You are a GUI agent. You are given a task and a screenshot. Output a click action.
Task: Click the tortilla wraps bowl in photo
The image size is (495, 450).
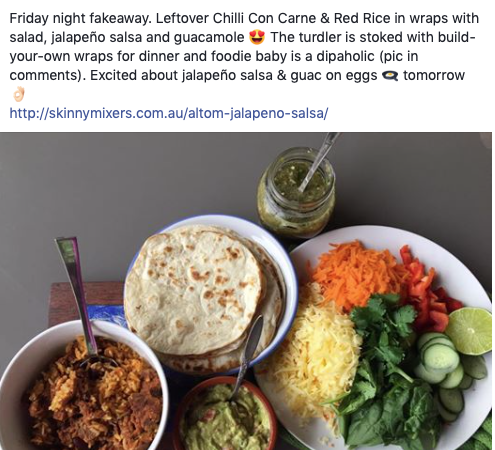tap(209, 294)
